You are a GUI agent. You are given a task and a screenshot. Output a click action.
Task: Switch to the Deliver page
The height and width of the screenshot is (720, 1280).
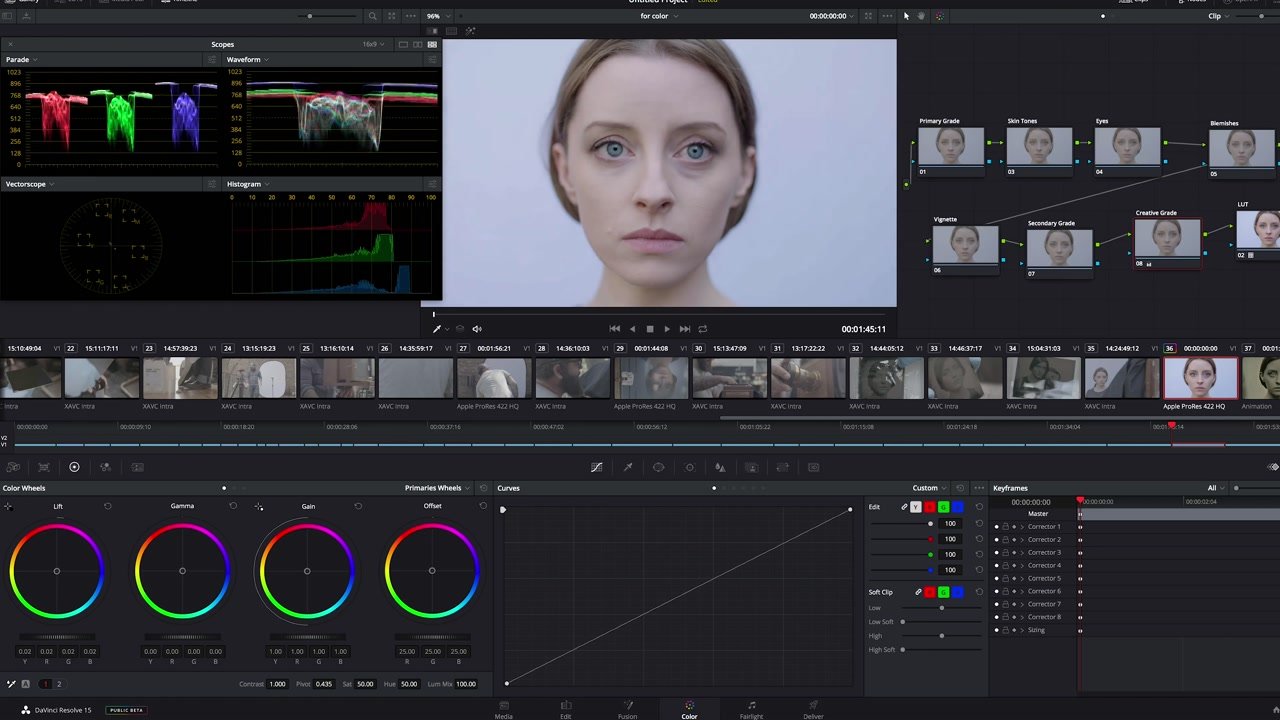(813, 710)
